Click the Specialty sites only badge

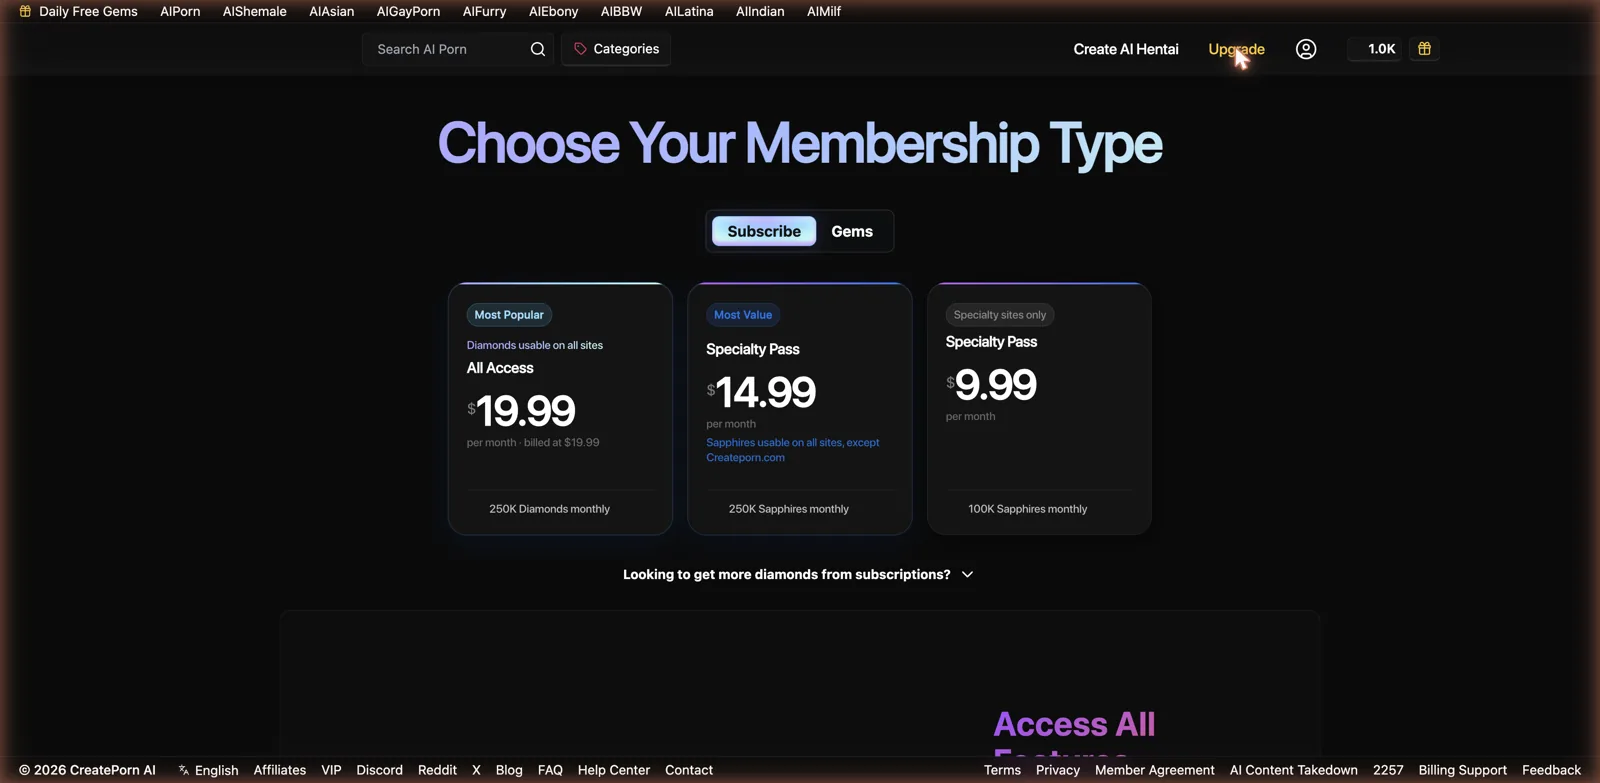1000,315
